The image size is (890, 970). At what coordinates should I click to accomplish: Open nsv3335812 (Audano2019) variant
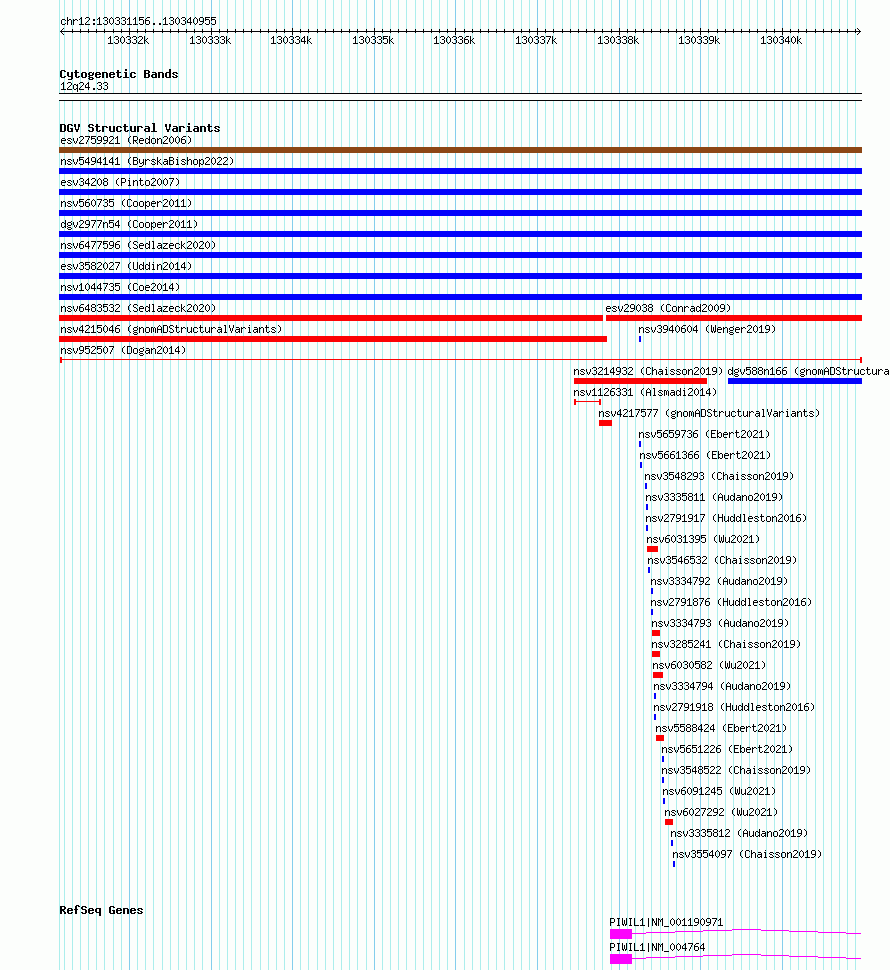pyautogui.click(x=739, y=835)
